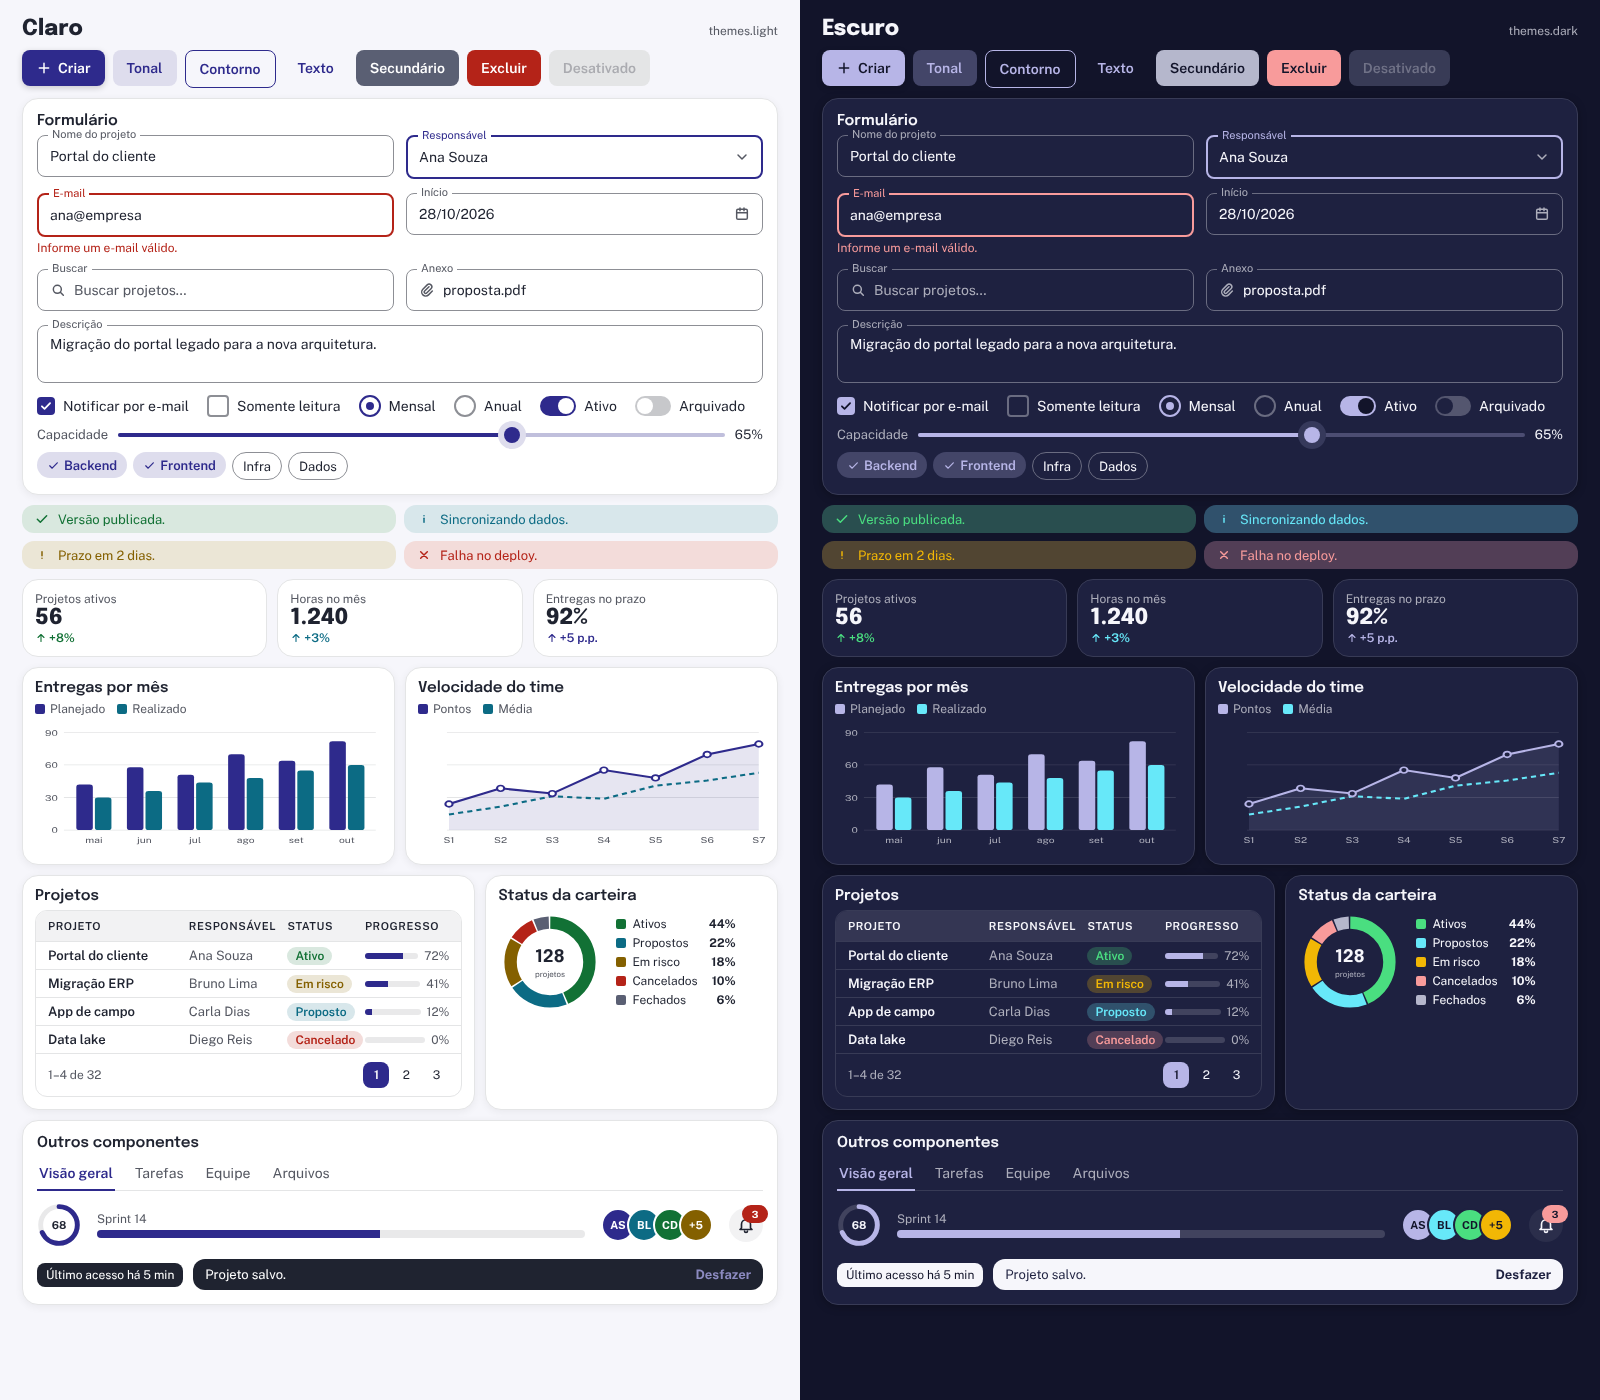Viewport: 1600px width, 1400px height.
Task: Click the BL avatar in light theme
Action: [x=643, y=1225]
